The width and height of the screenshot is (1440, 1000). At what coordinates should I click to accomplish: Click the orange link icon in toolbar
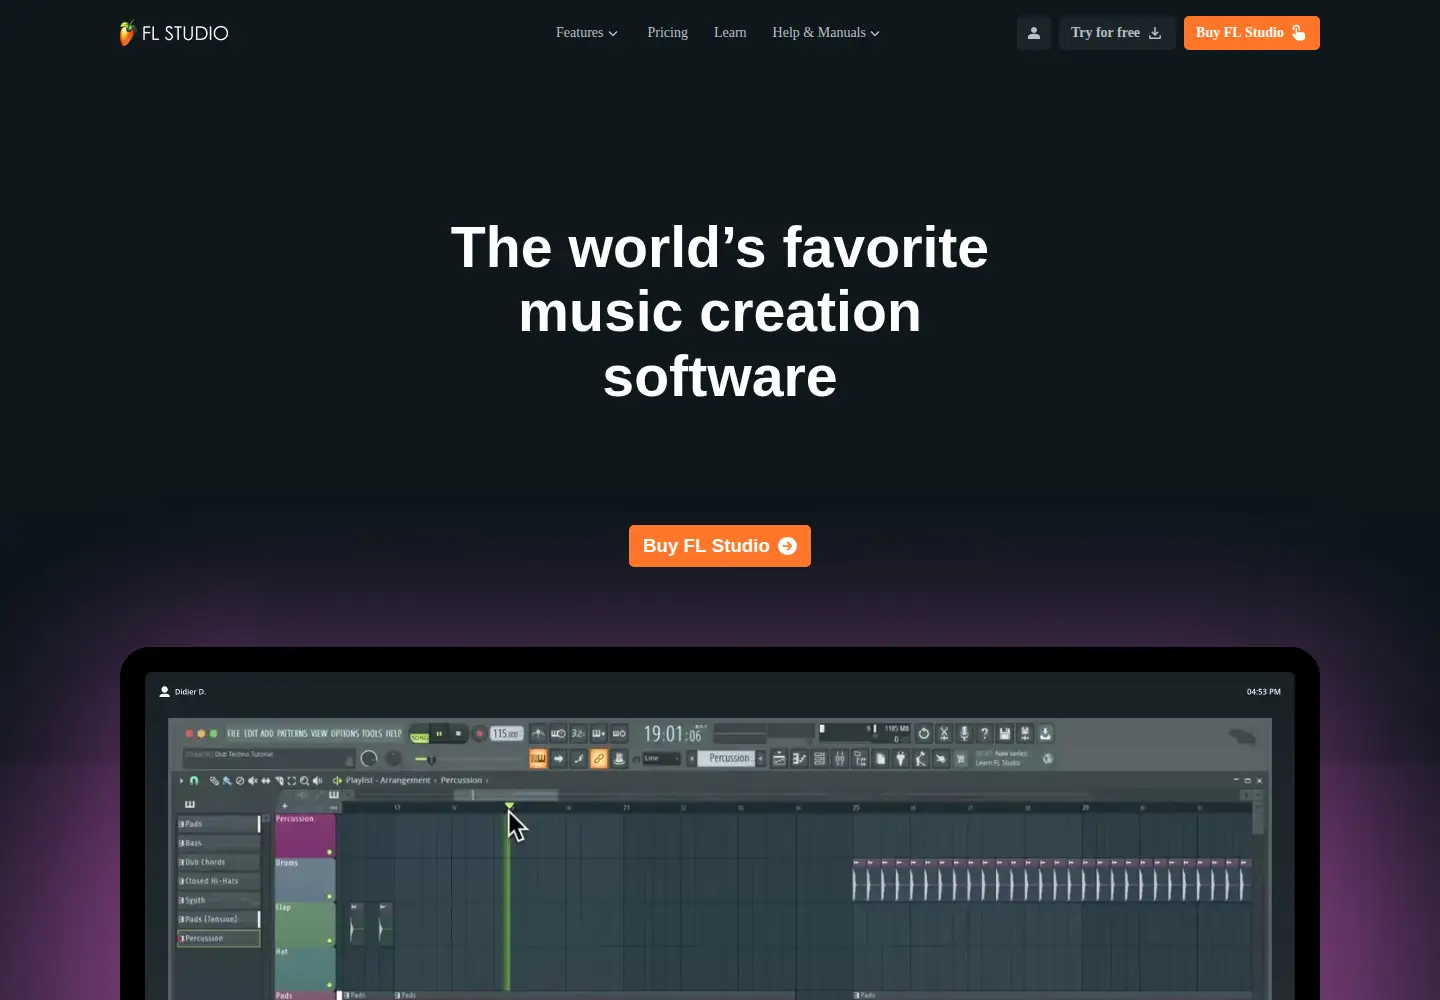(598, 758)
